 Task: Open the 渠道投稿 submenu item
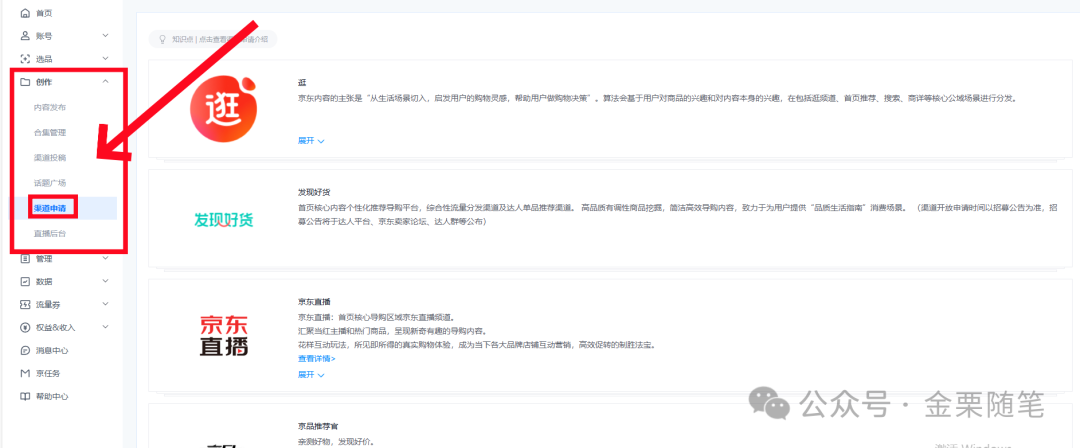[50, 158]
